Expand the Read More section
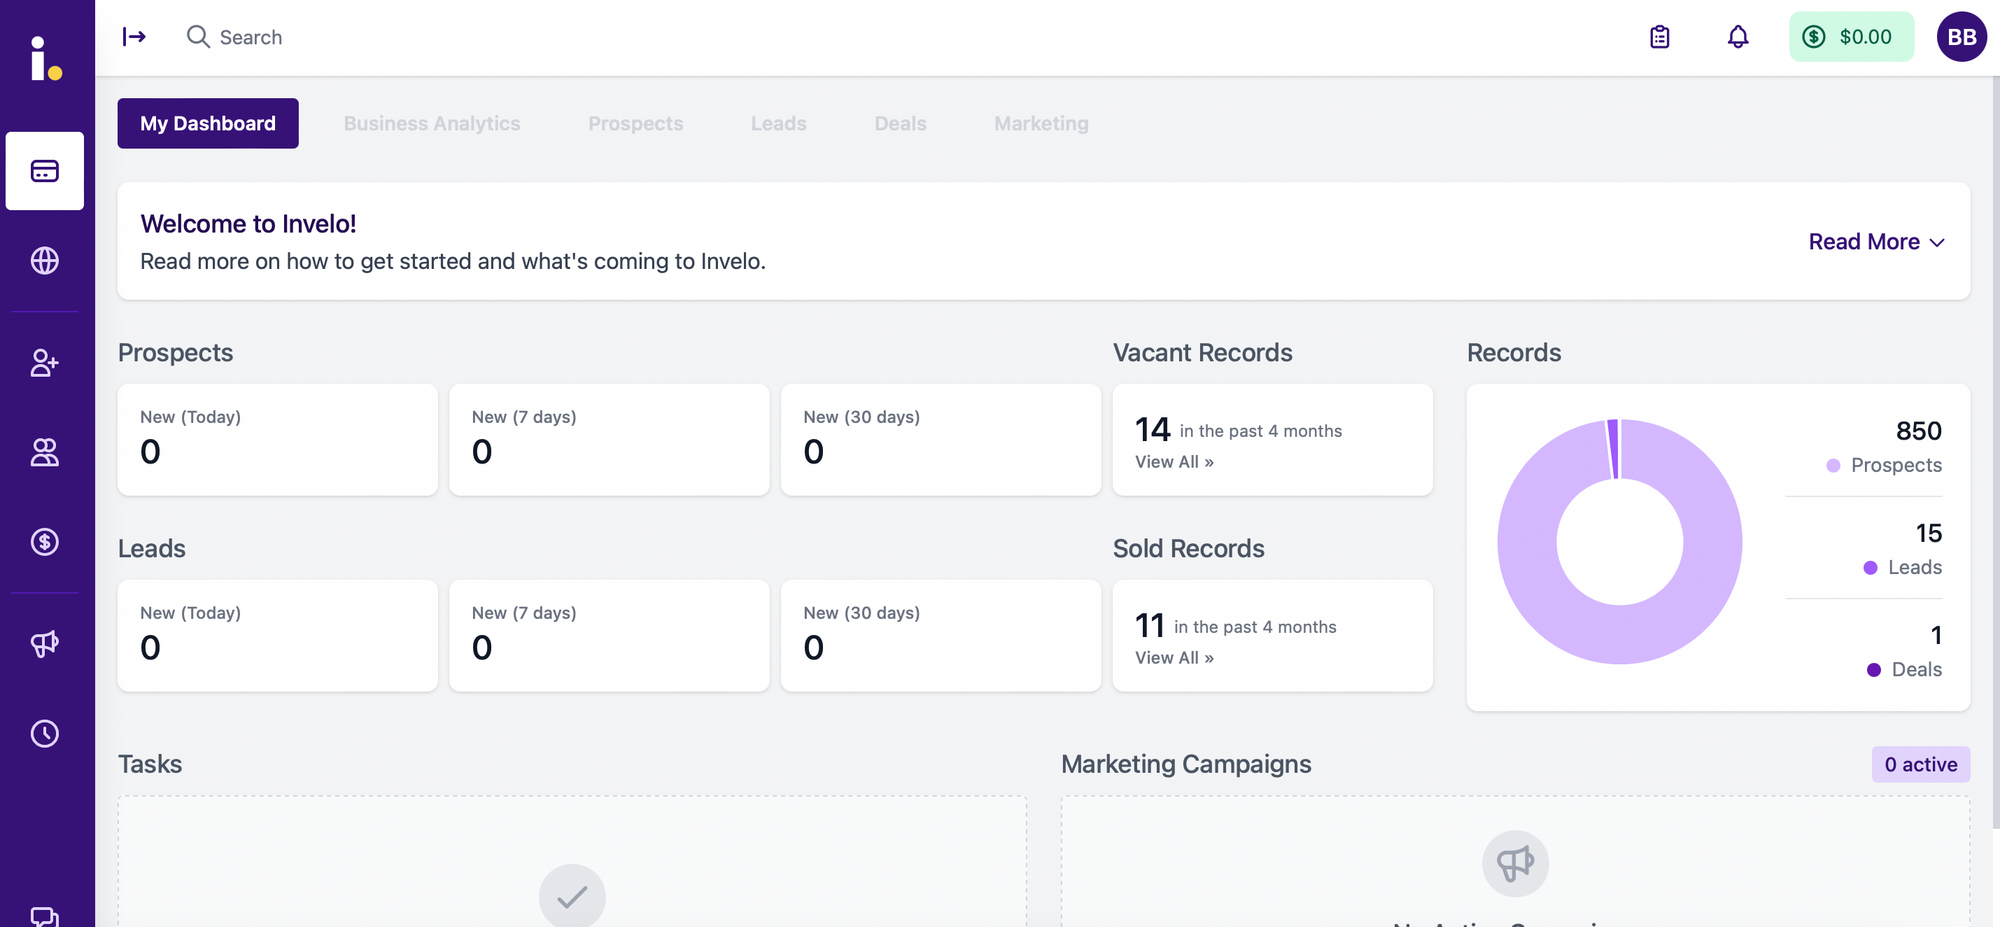 (x=1877, y=242)
